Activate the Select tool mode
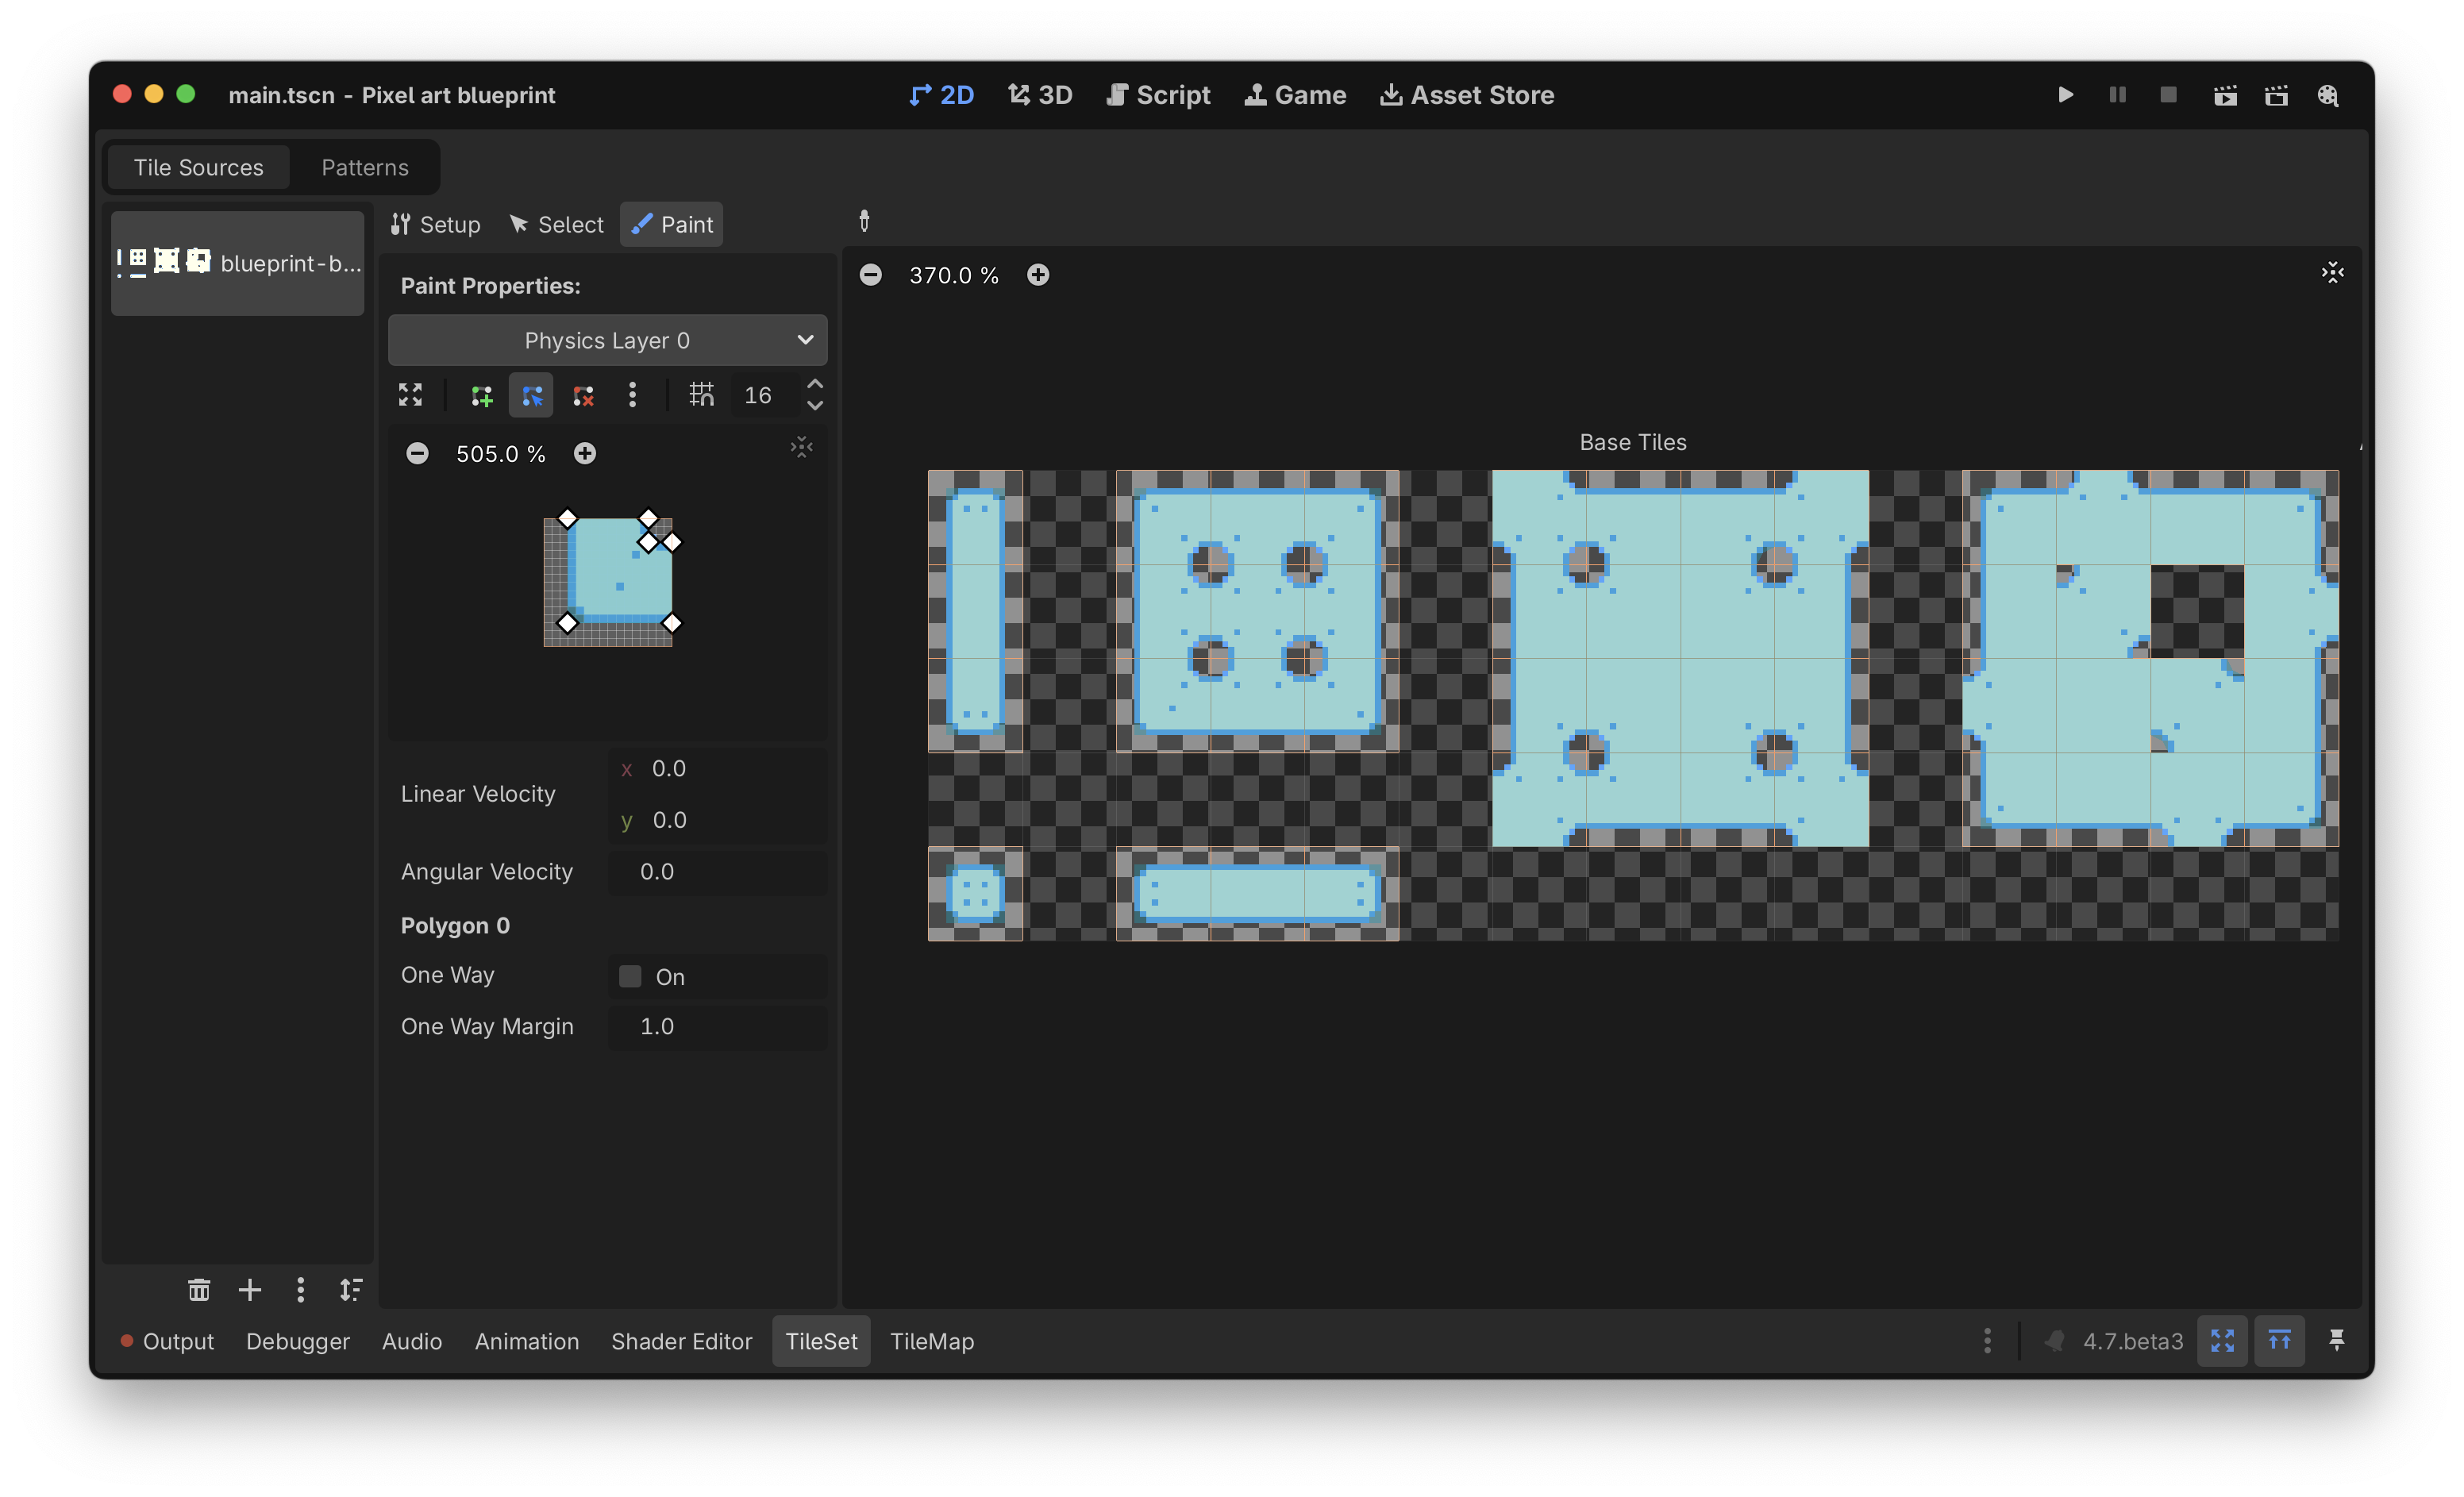 [557, 224]
